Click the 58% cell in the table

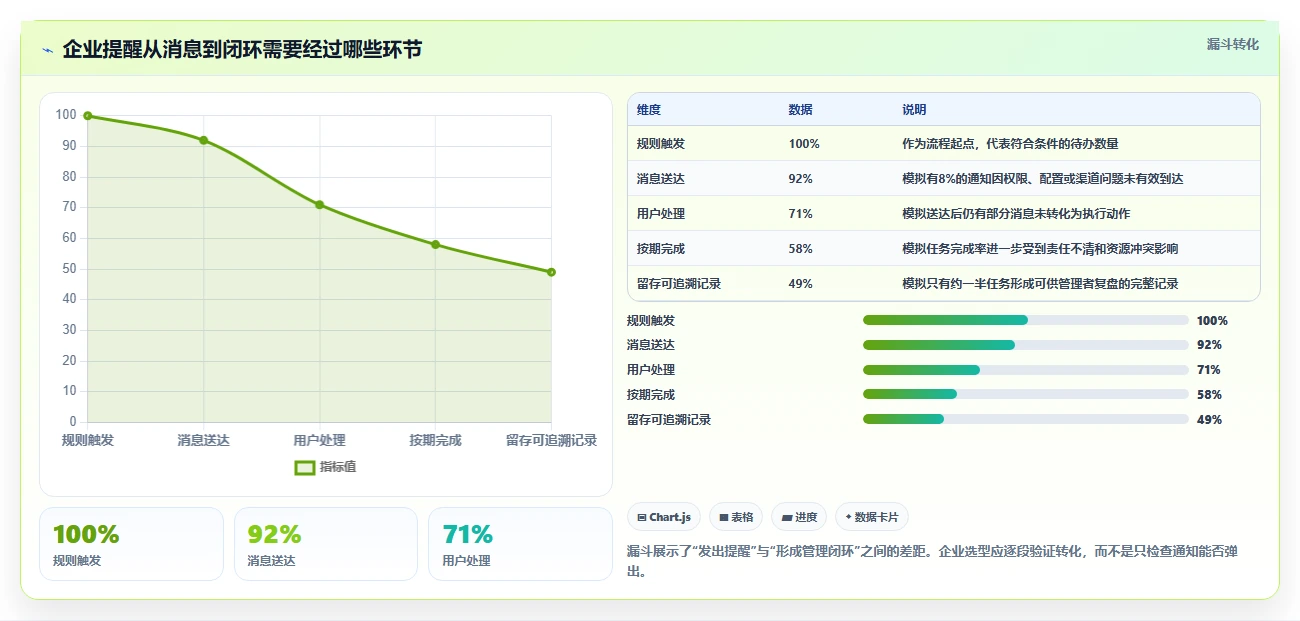pos(800,249)
